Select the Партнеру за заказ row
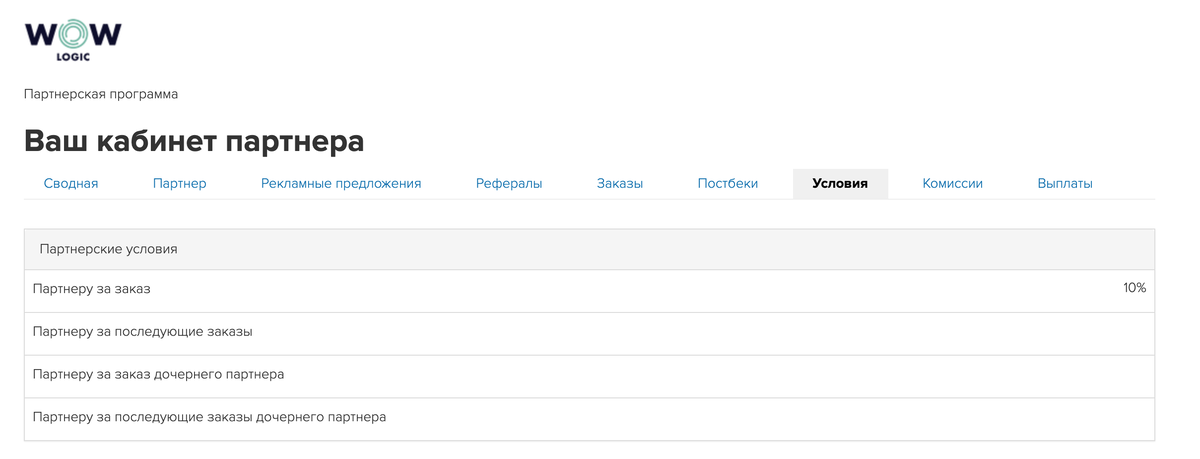Viewport: 1200px width, 459px height. click(x=590, y=288)
